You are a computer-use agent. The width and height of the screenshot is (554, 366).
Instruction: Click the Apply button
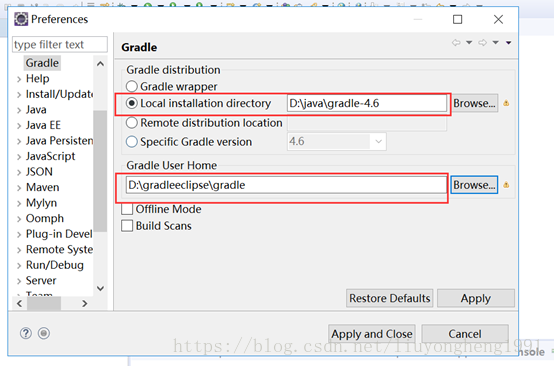[476, 298]
